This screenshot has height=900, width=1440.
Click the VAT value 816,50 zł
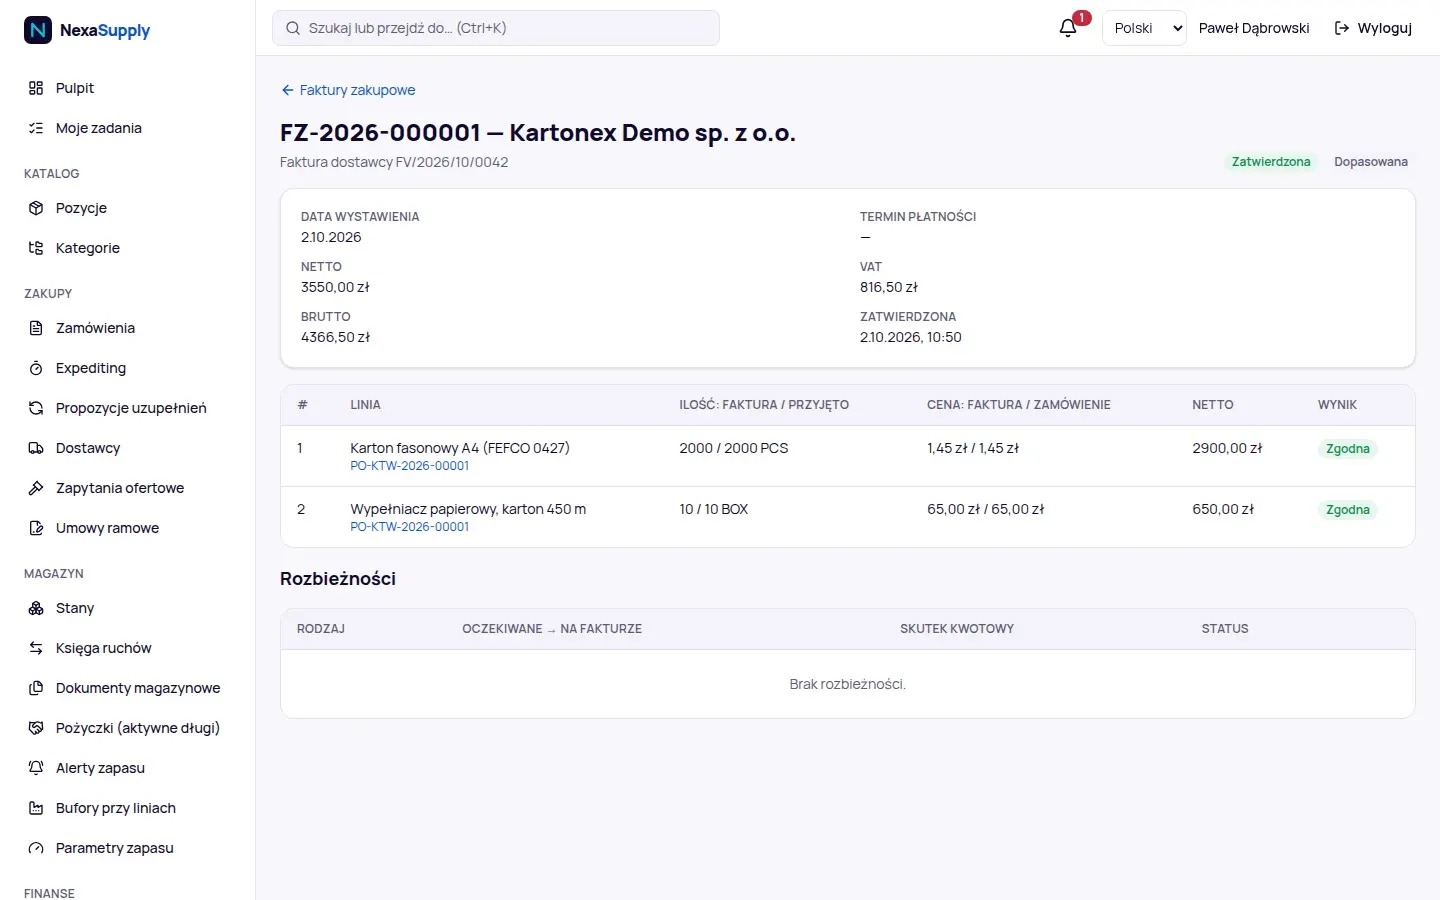[x=889, y=287]
